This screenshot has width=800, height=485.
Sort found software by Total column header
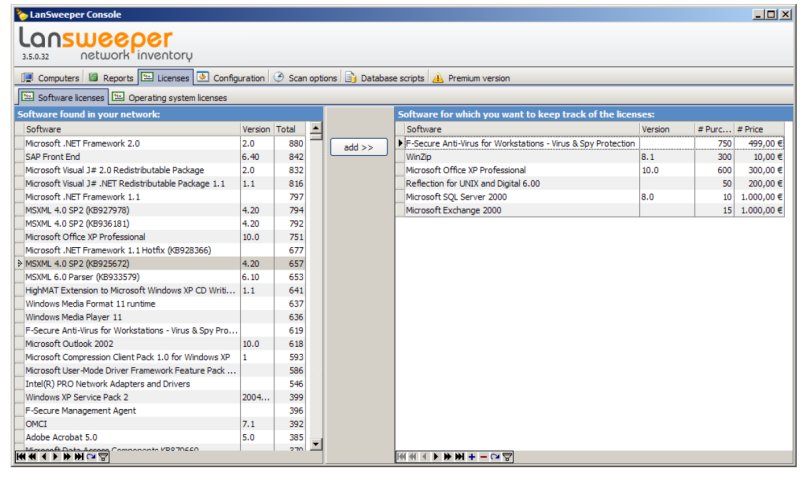[x=288, y=129]
